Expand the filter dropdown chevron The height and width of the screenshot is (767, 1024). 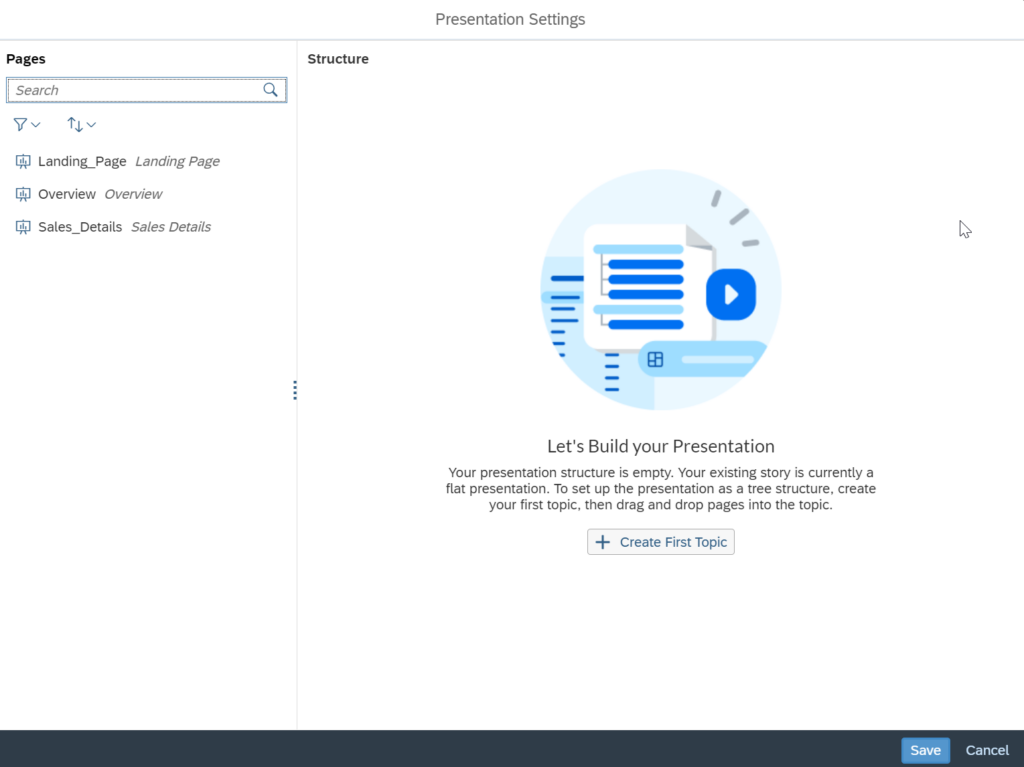36,125
